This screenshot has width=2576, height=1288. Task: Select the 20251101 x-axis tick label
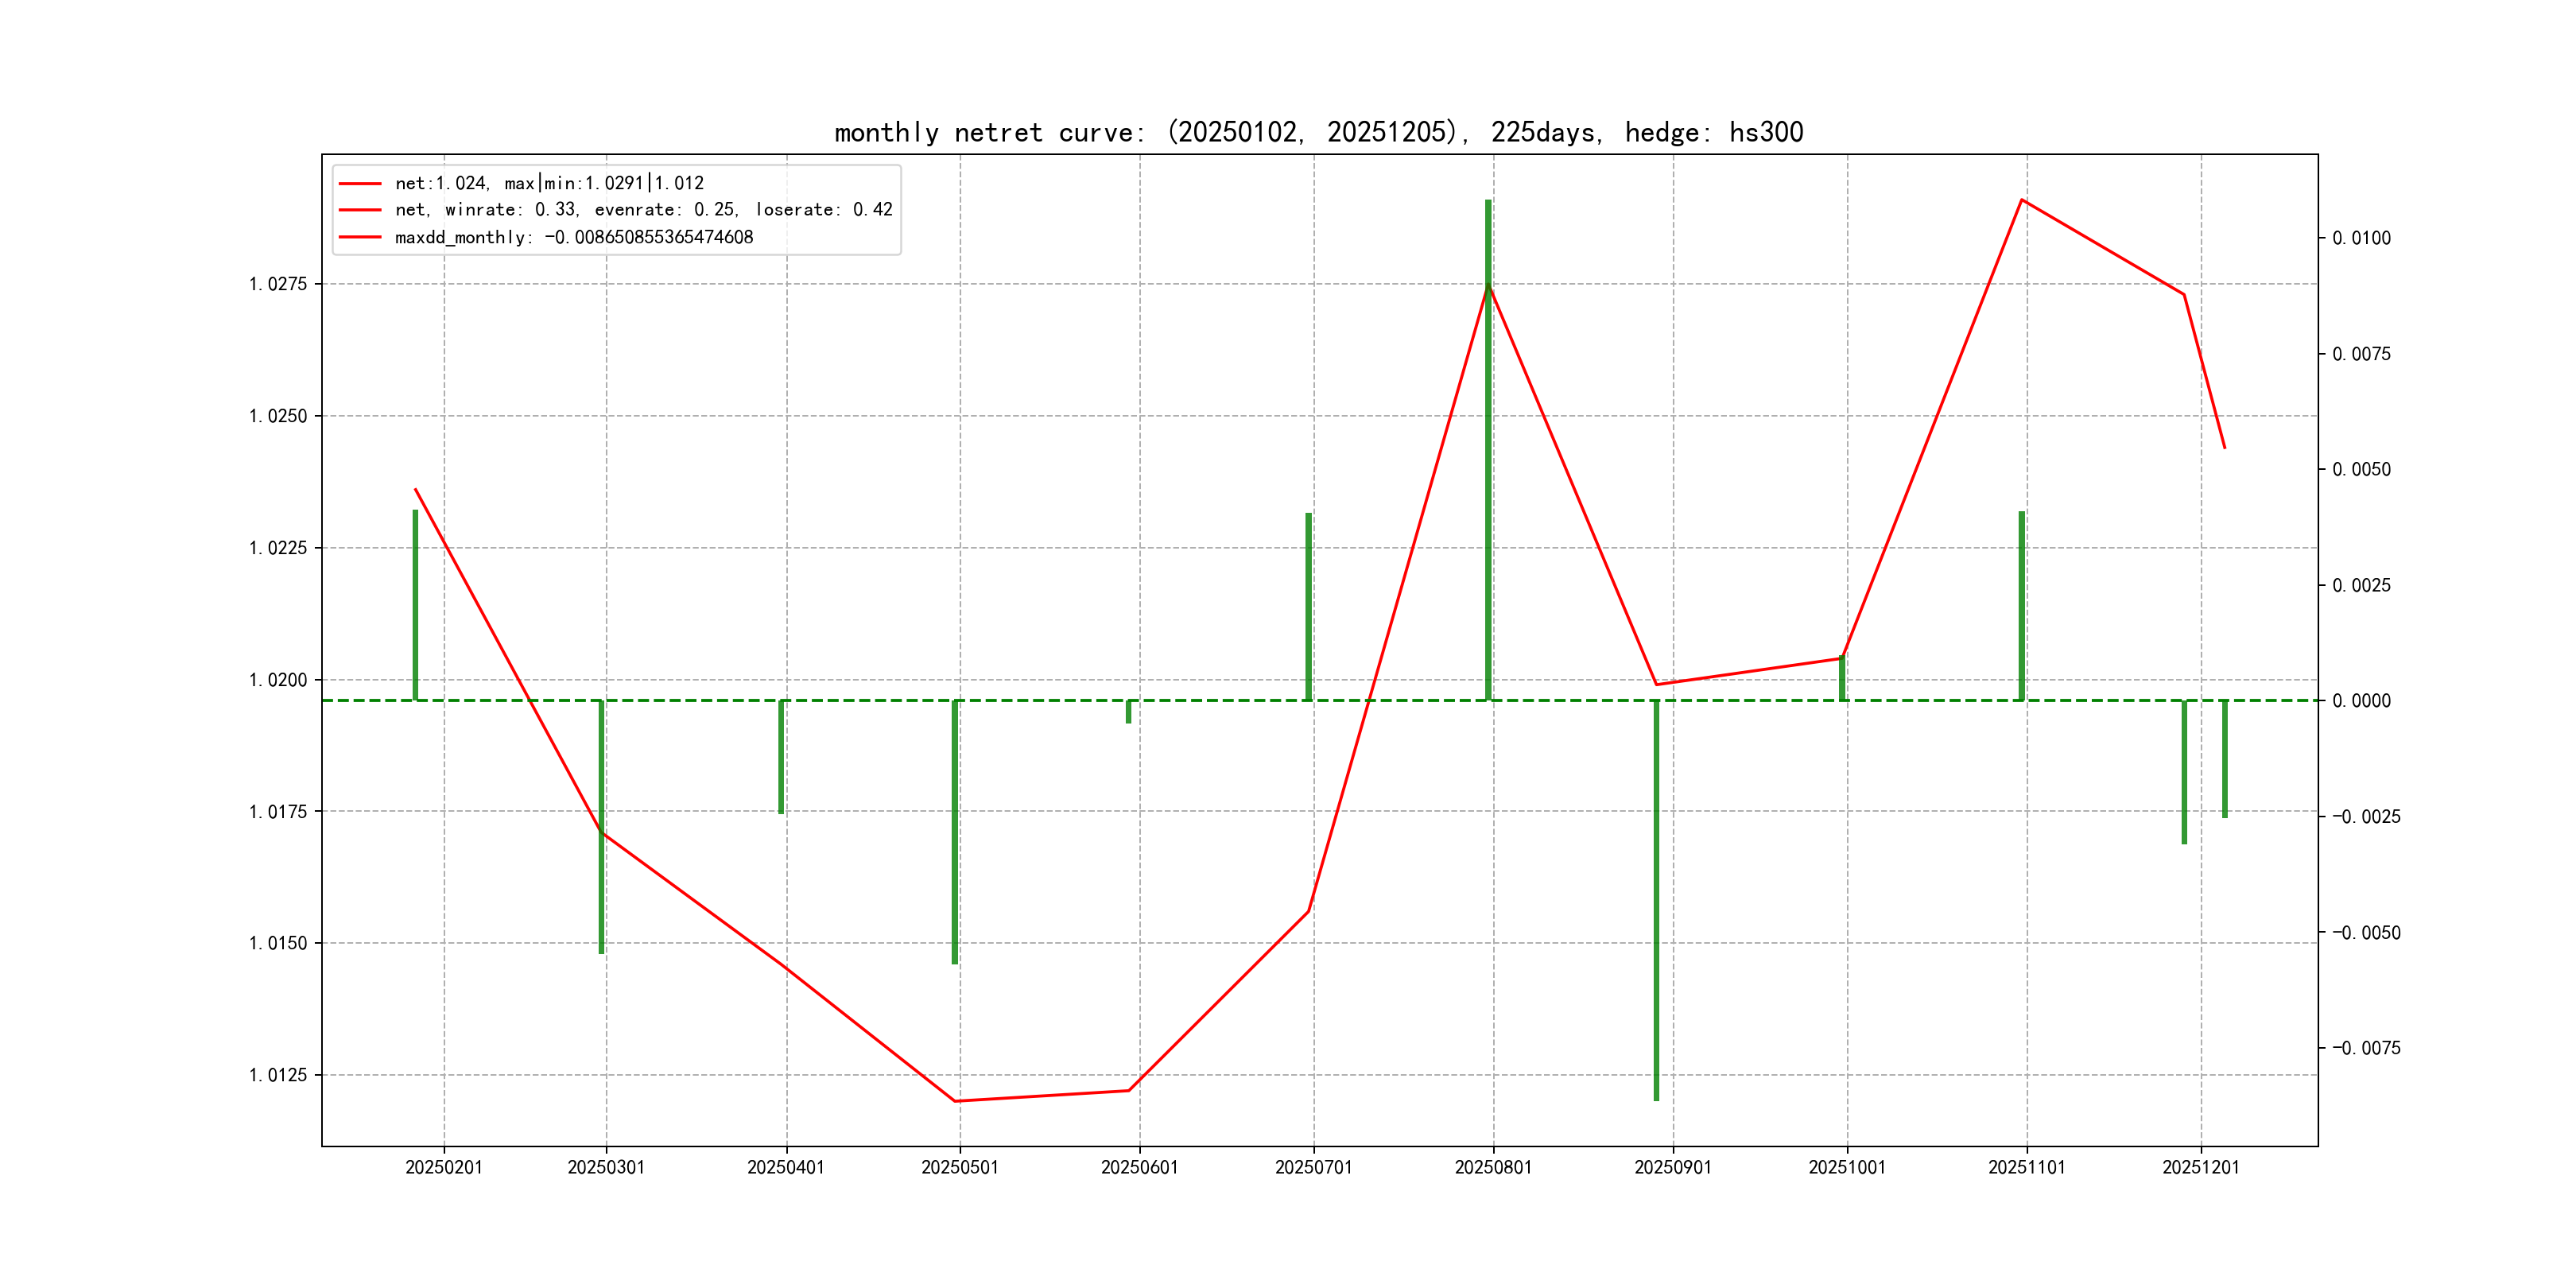coord(2026,1167)
